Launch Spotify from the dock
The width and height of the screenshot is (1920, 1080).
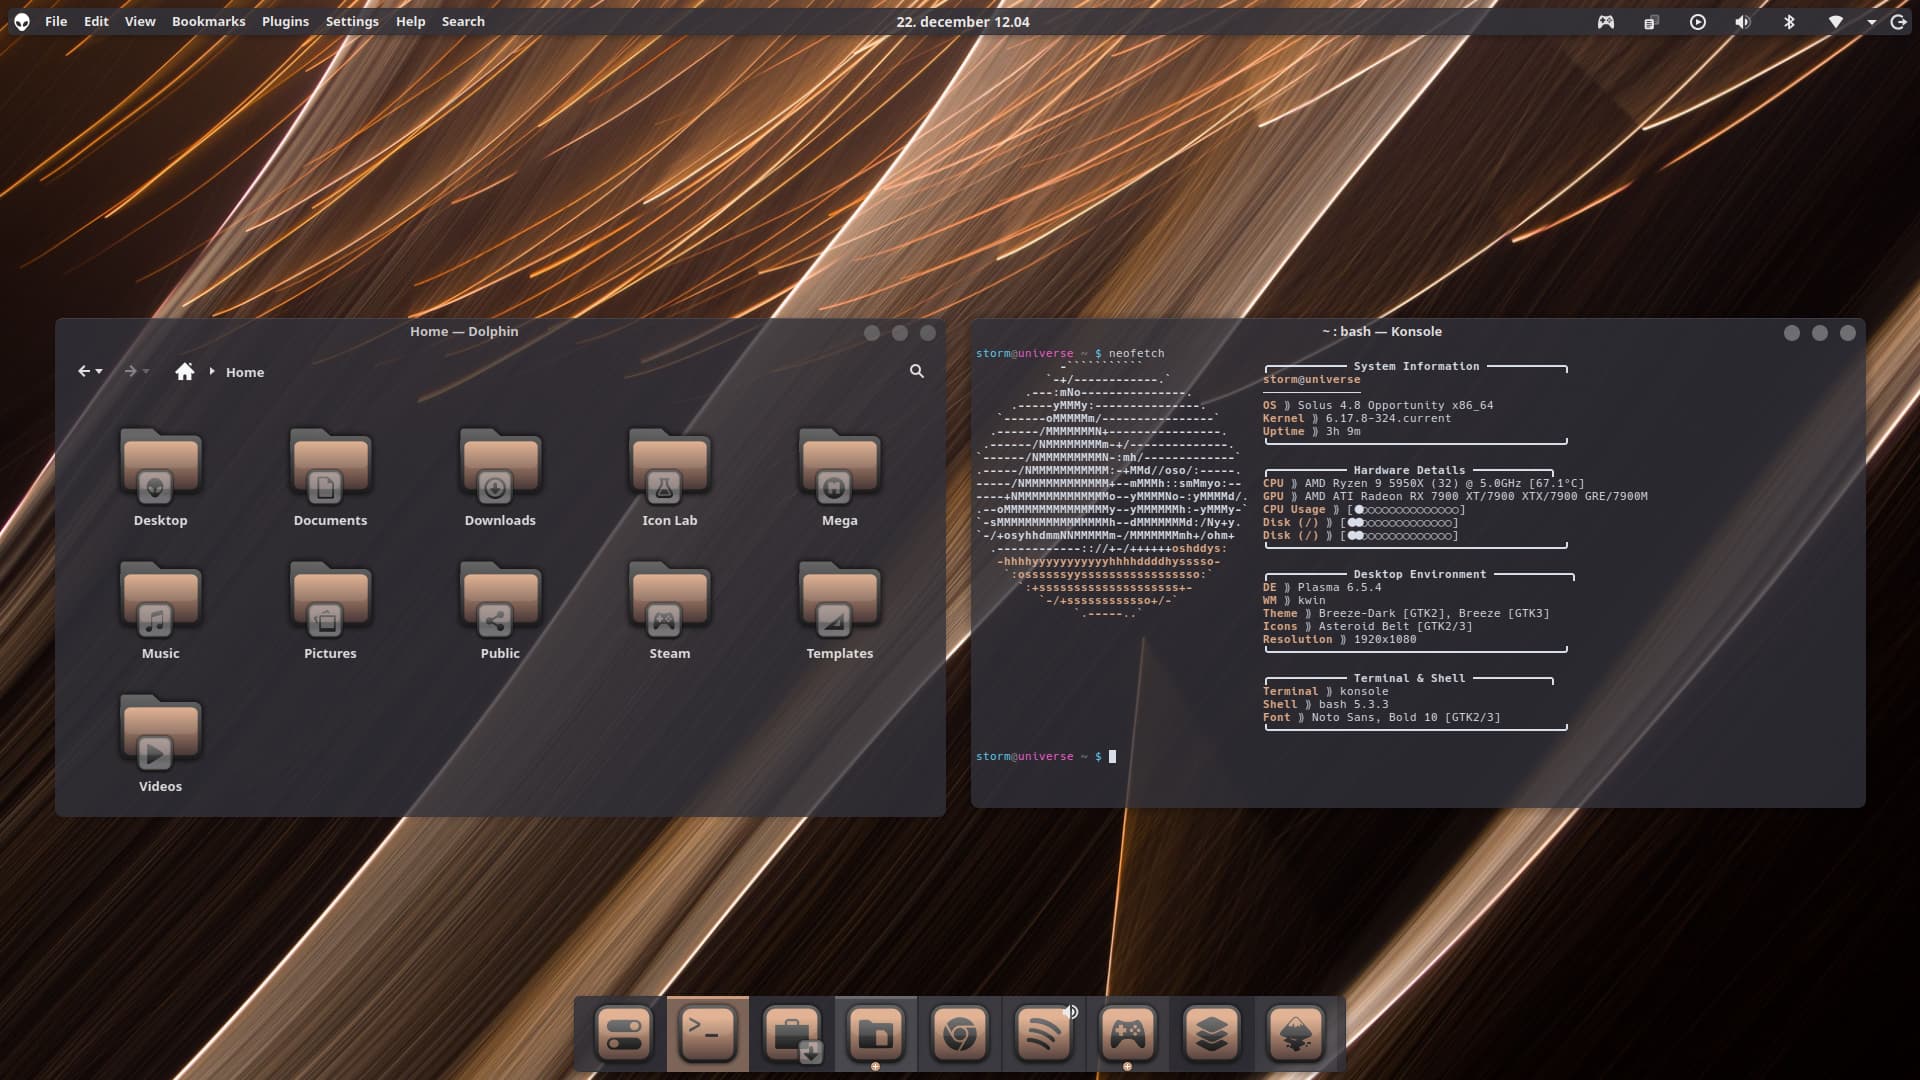click(x=1043, y=1033)
